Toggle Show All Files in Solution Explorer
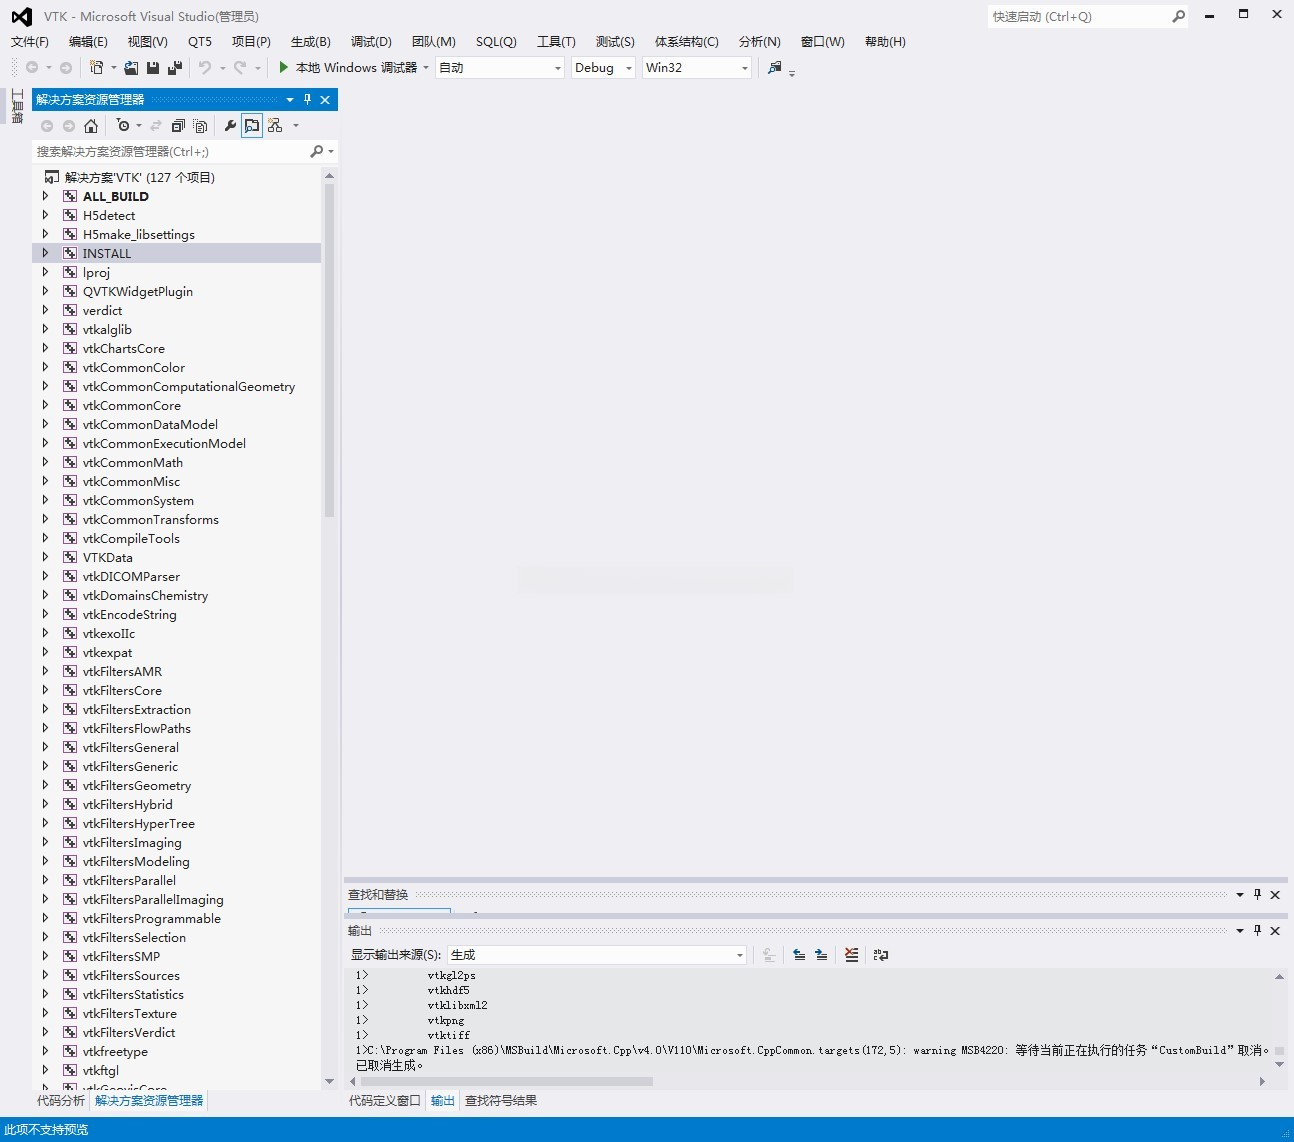Viewport: 1294px width, 1142px height. pyautogui.click(x=200, y=126)
